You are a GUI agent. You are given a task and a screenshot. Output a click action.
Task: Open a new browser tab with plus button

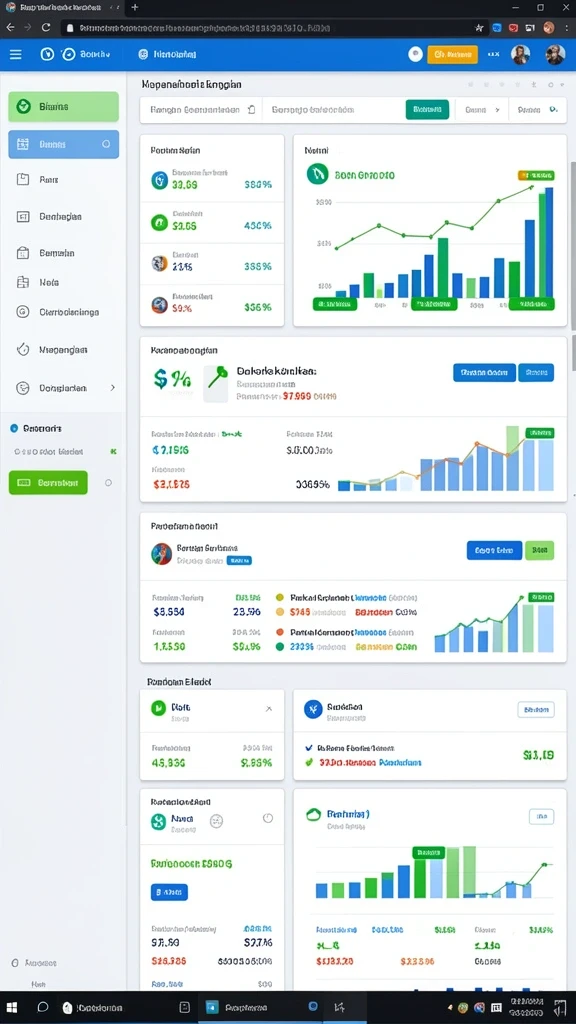[135, 7]
